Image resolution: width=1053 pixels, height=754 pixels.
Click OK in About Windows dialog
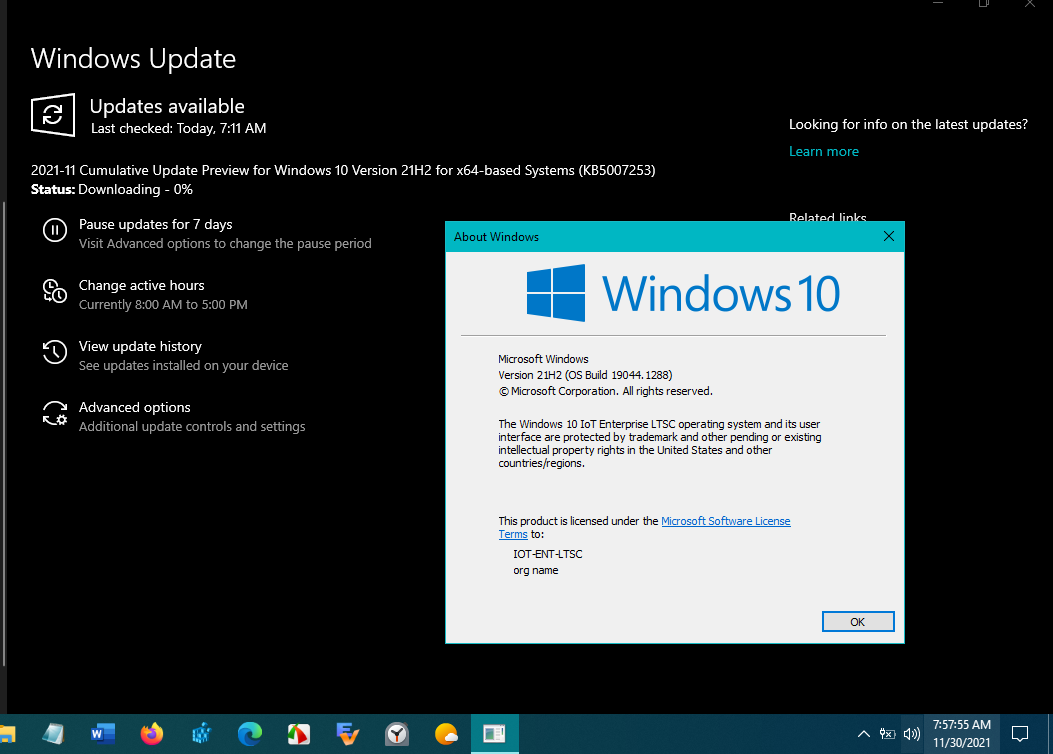coord(858,622)
